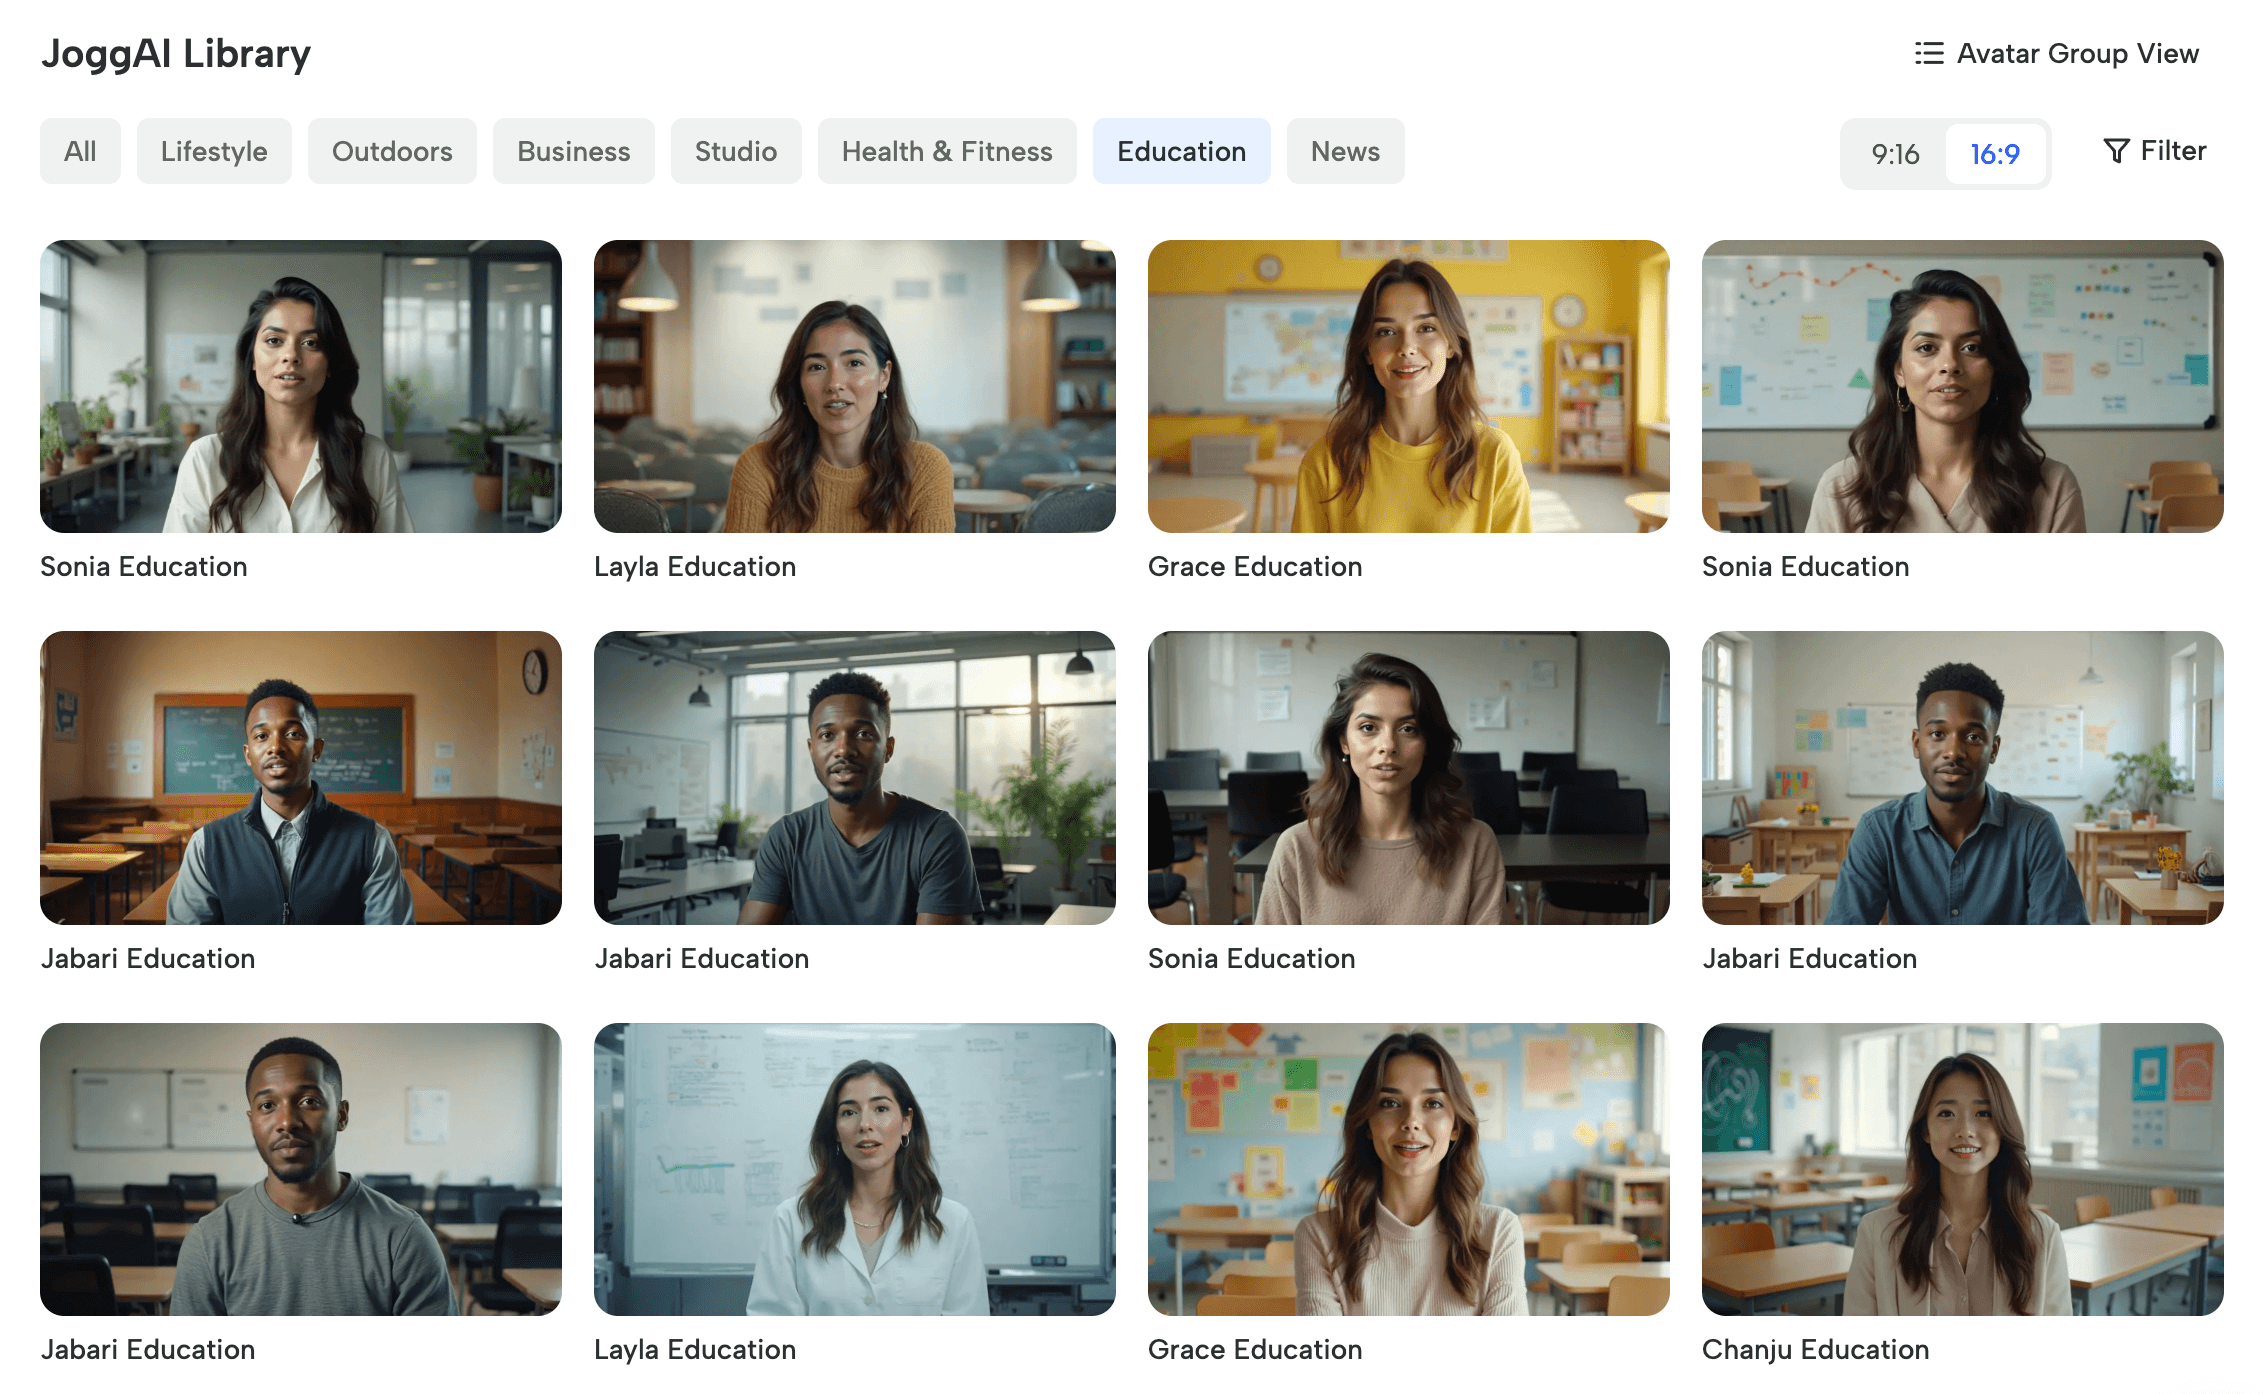This screenshot has height=1394, width=2264.
Task: Select Jabari Education avatar with chalkboard behind
Action: [x=301, y=778]
